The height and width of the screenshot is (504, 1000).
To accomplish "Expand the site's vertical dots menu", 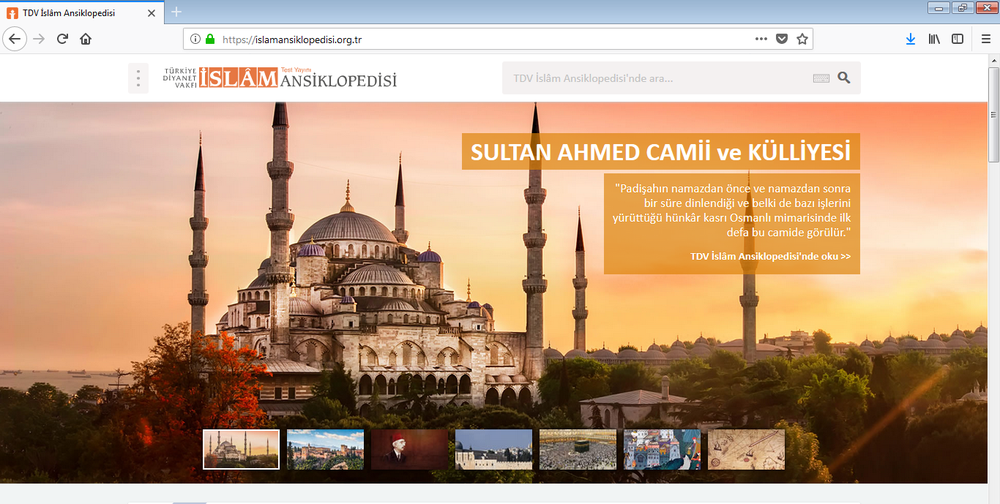I will click(138, 78).
